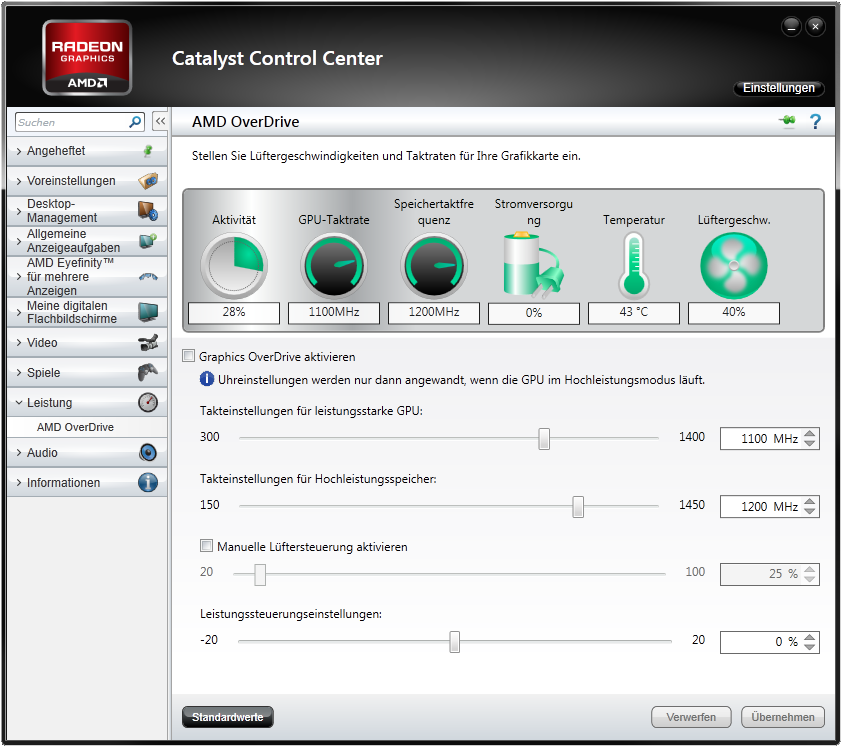Click the Standardwerte button

click(x=228, y=717)
